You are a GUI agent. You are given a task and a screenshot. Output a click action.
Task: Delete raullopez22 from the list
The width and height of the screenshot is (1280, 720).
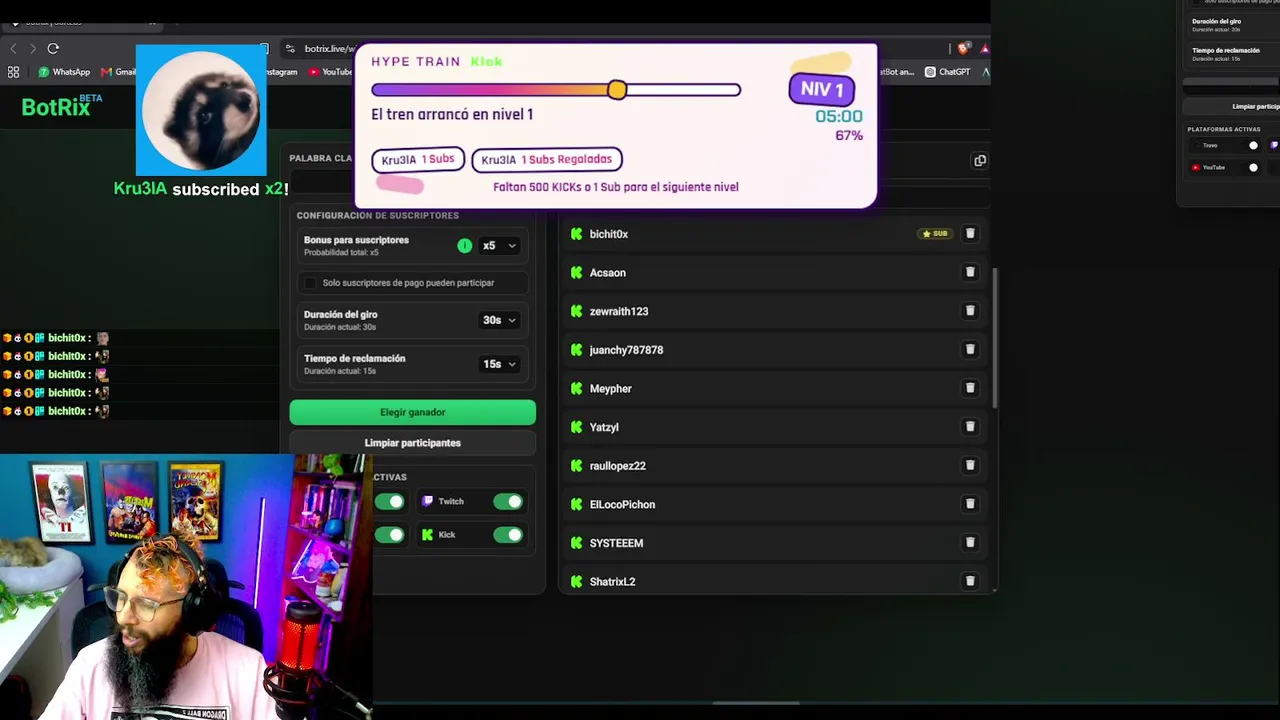pyautogui.click(x=970, y=466)
